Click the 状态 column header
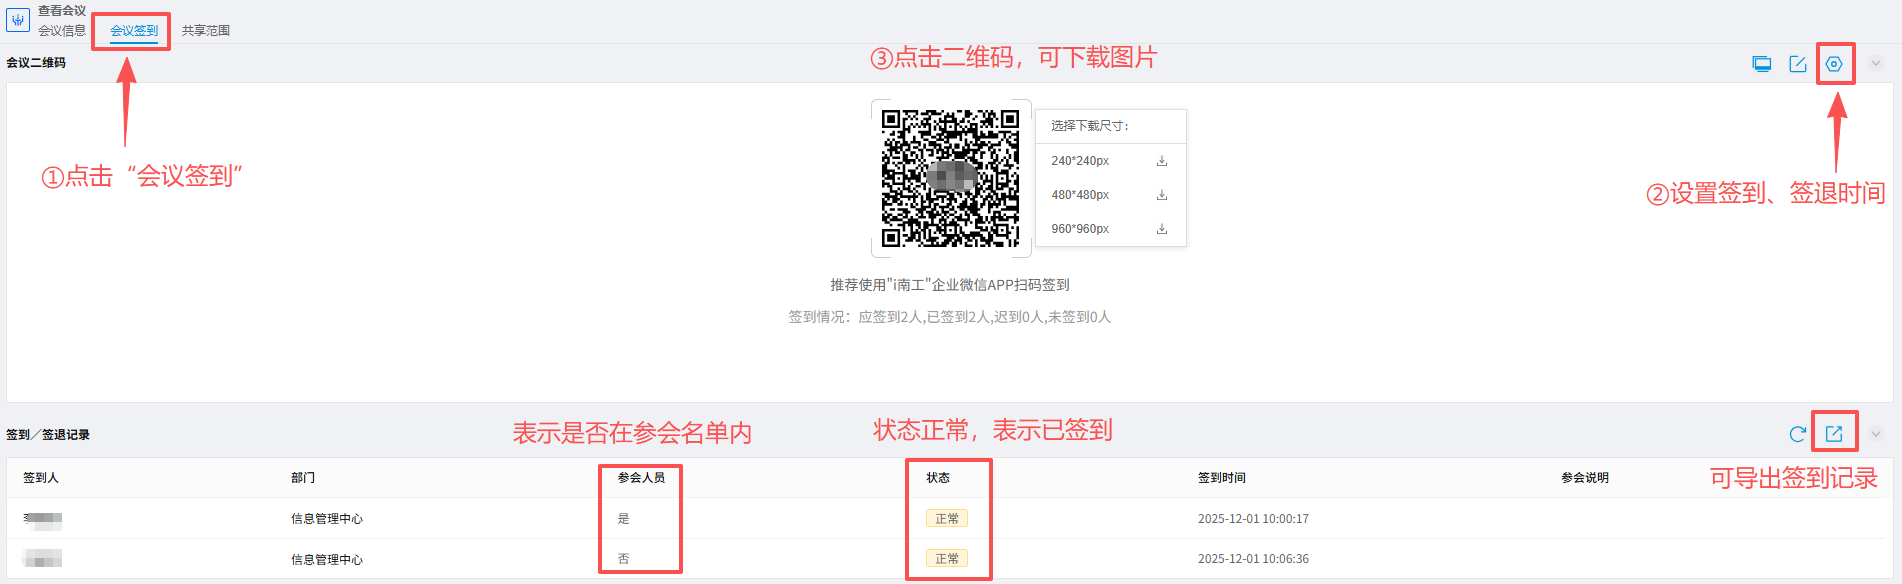The image size is (1902, 584). (x=938, y=478)
